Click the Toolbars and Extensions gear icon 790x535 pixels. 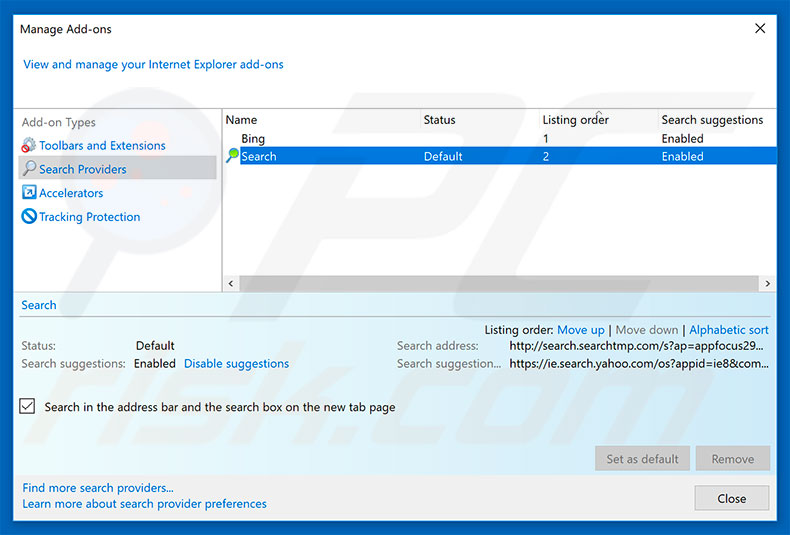(29, 146)
